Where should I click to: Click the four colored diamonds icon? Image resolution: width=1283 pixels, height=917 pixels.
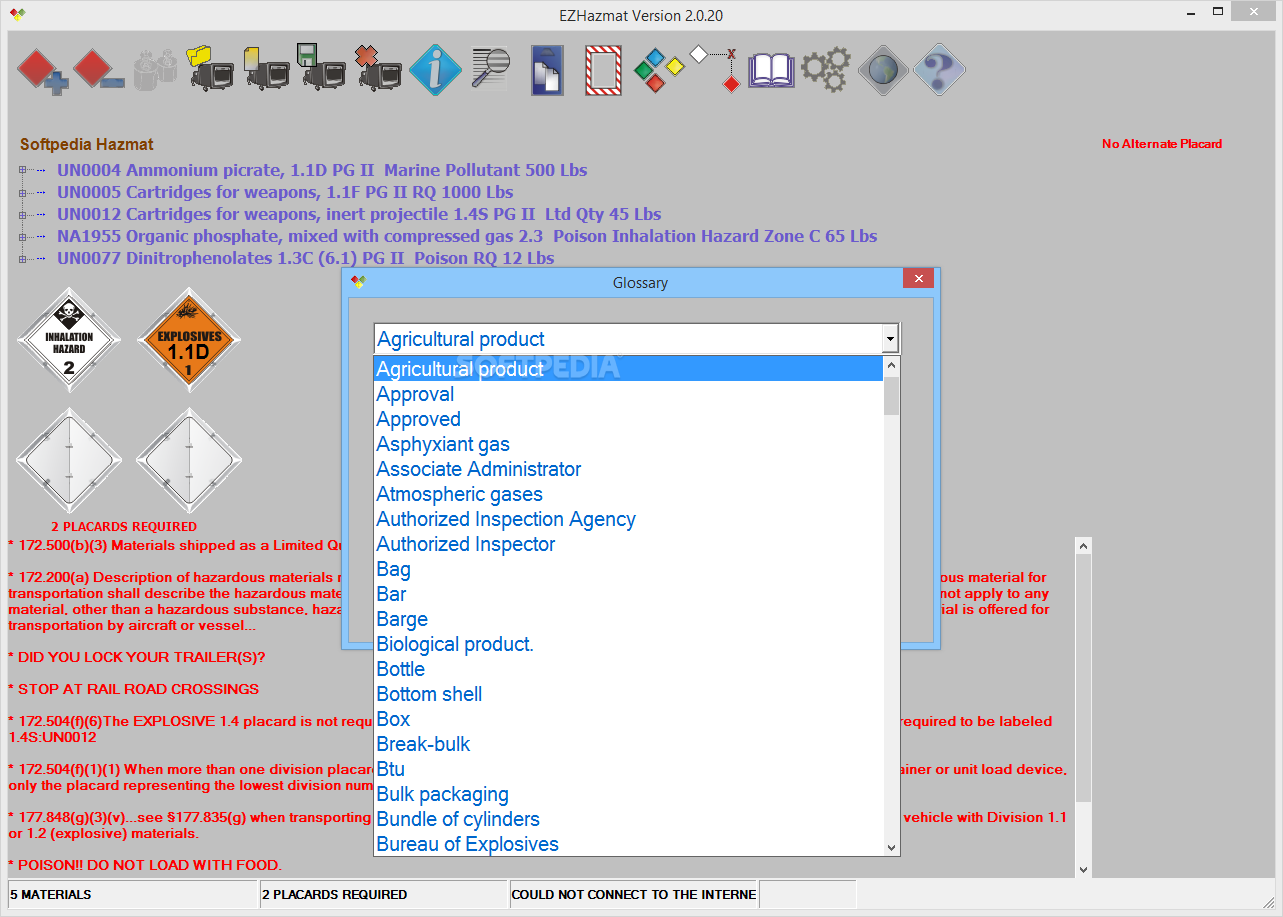tap(659, 70)
